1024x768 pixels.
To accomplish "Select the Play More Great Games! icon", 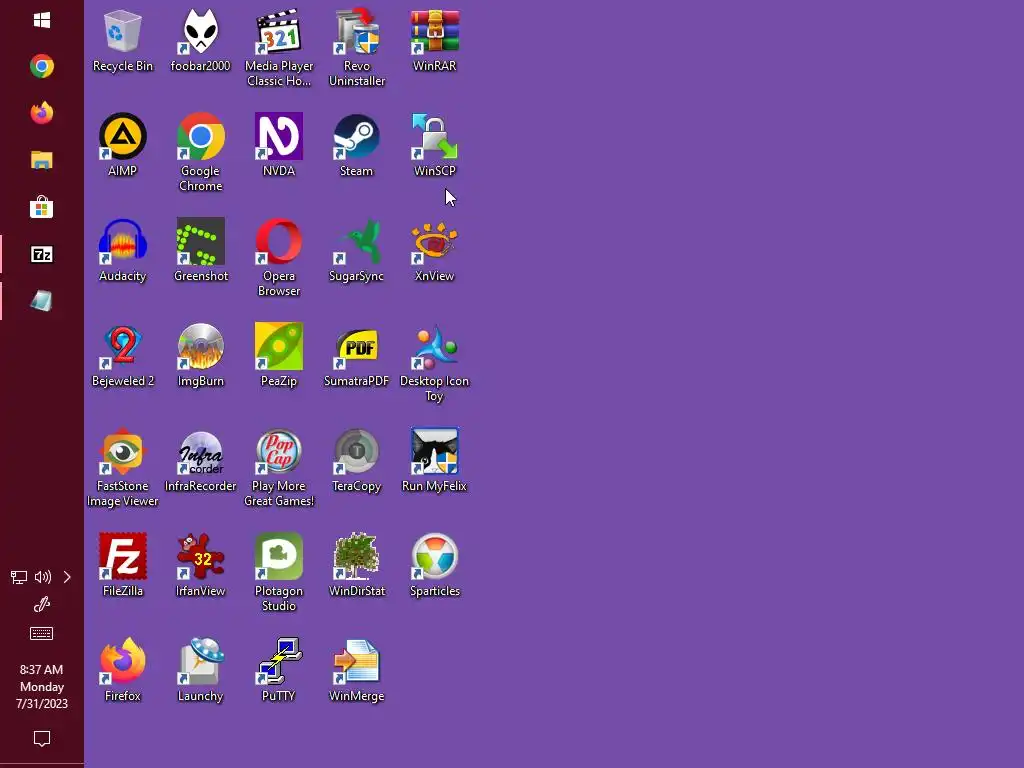I will (x=279, y=468).
